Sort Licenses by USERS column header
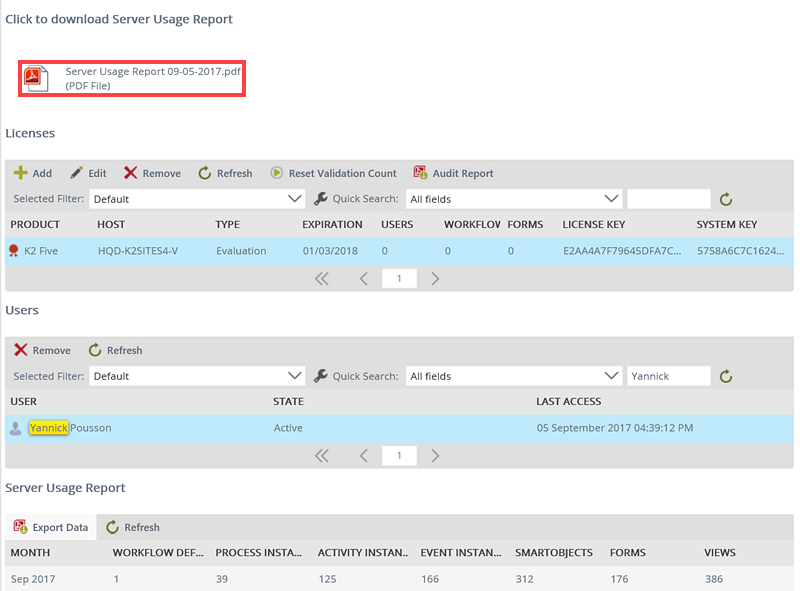This screenshot has height=591, width=800. (x=397, y=225)
